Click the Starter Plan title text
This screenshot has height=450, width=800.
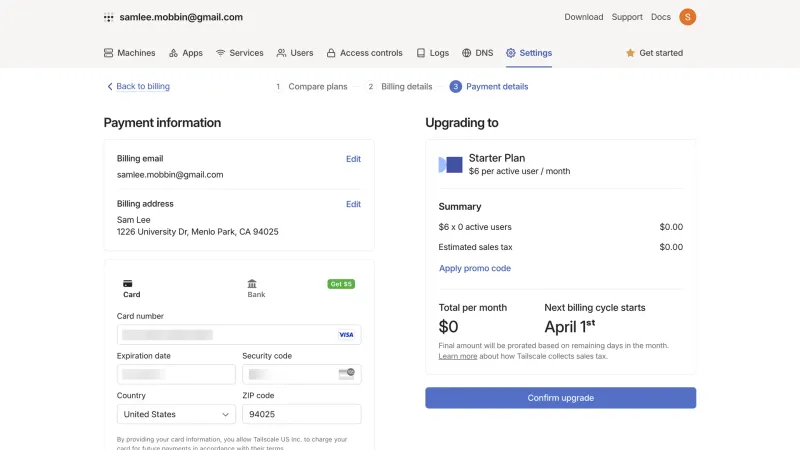(x=497, y=158)
